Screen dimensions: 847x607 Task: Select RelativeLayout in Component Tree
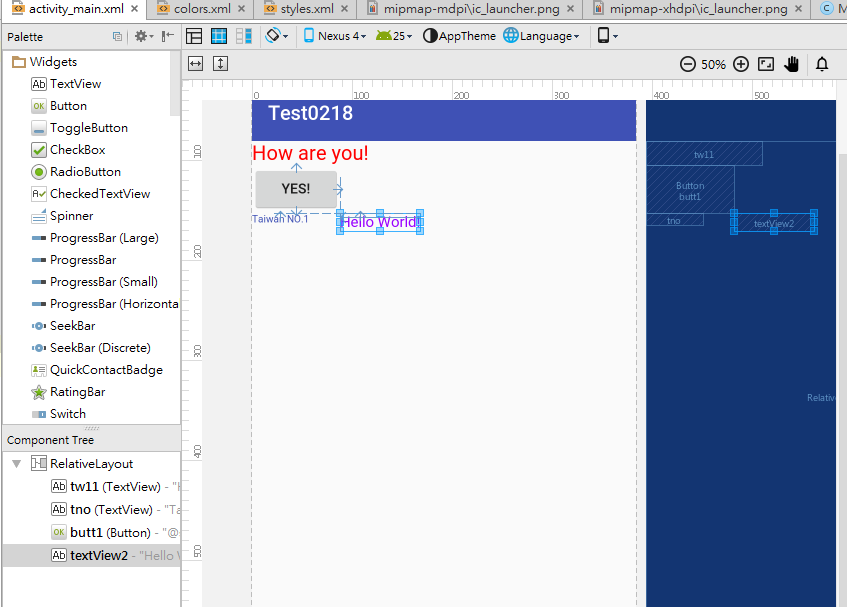click(x=91, y=464)
